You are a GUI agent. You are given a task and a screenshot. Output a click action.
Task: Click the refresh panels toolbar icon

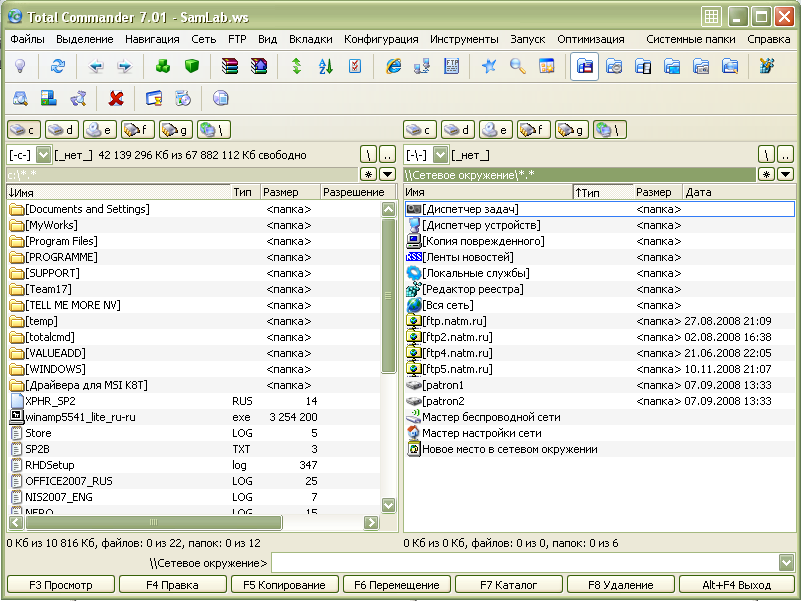point(58,66)
